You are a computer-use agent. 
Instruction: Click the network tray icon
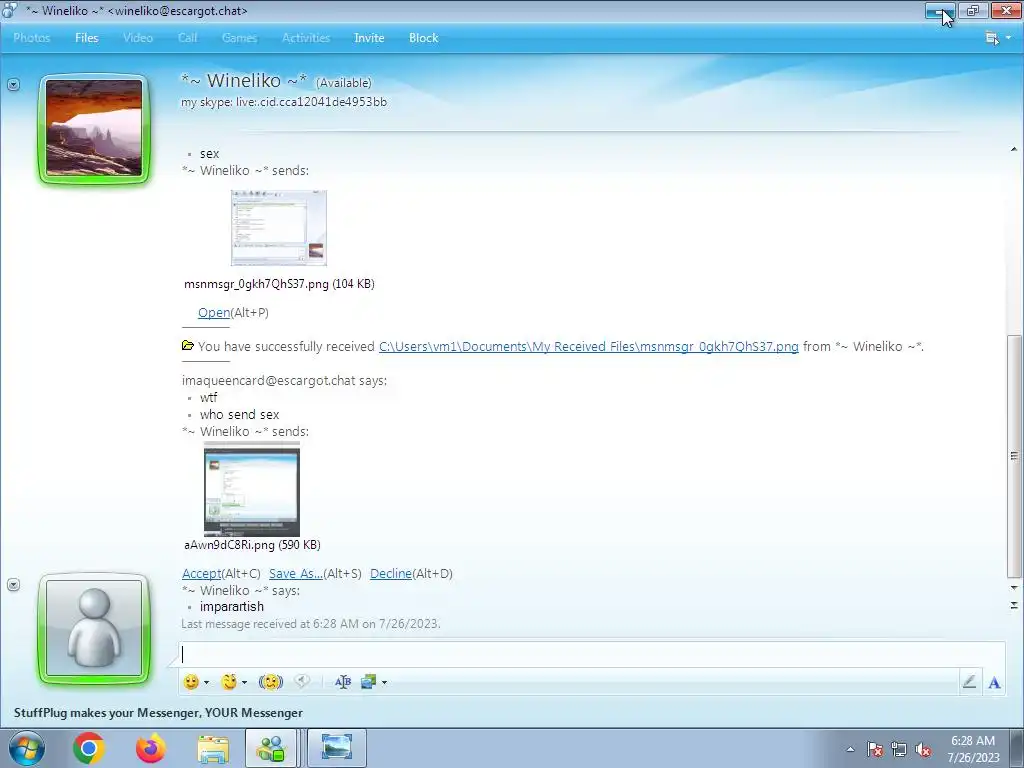click(x=899, y=749)
